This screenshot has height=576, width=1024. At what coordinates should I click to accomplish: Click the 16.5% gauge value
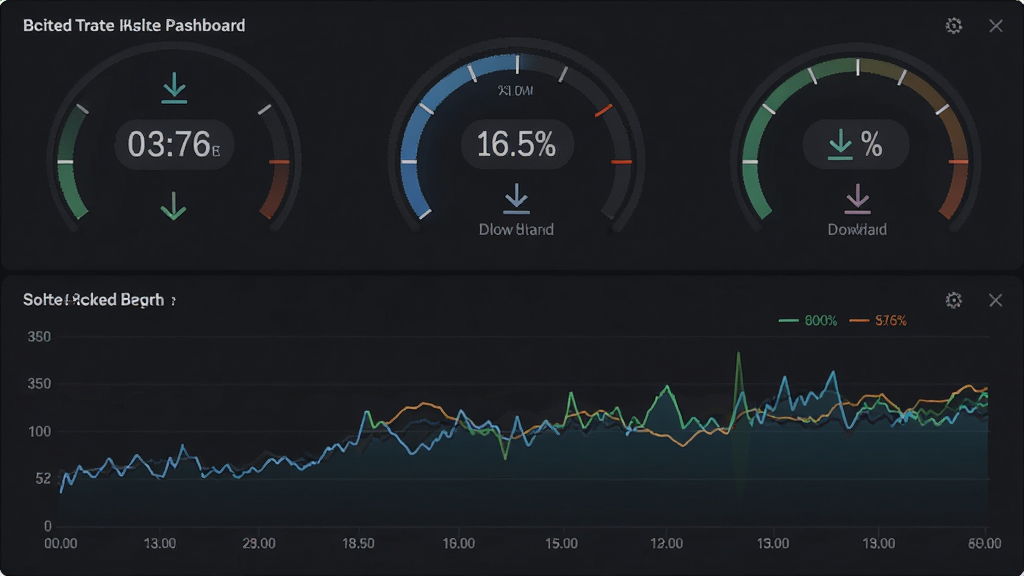coord(517,144)
